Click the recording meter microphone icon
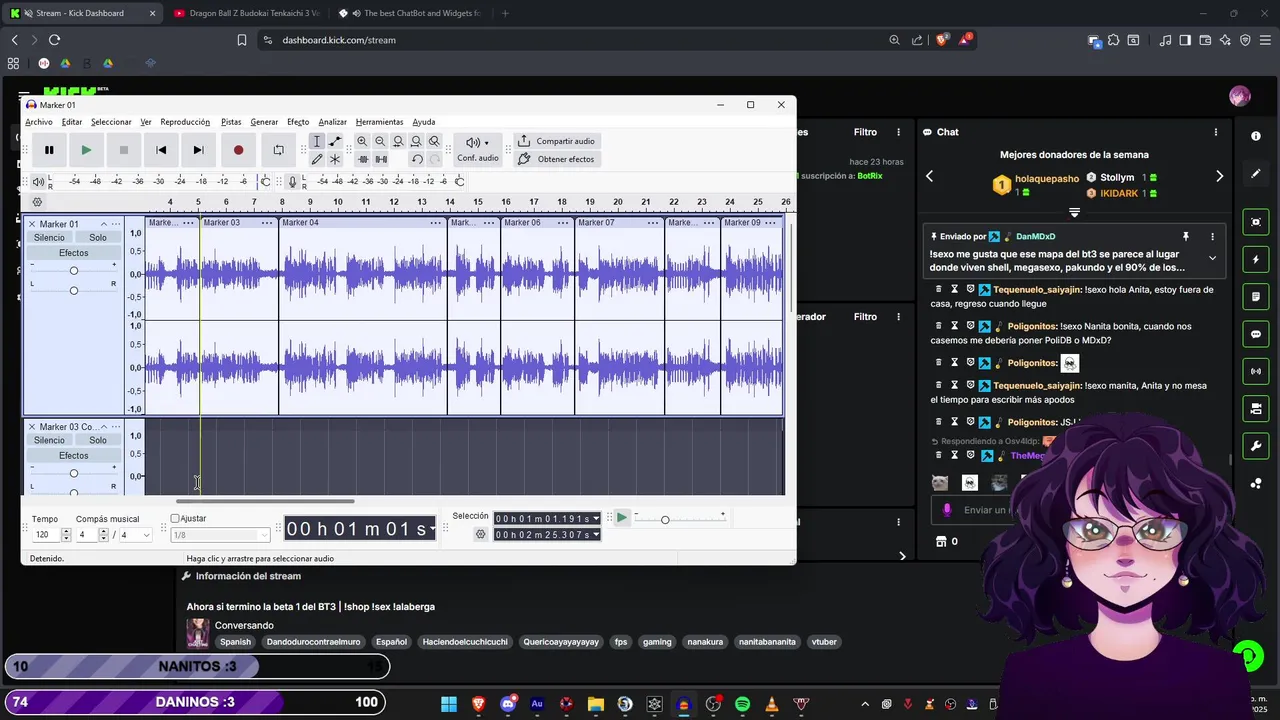The image size is (1280, 720). click(x=293, y=181)
